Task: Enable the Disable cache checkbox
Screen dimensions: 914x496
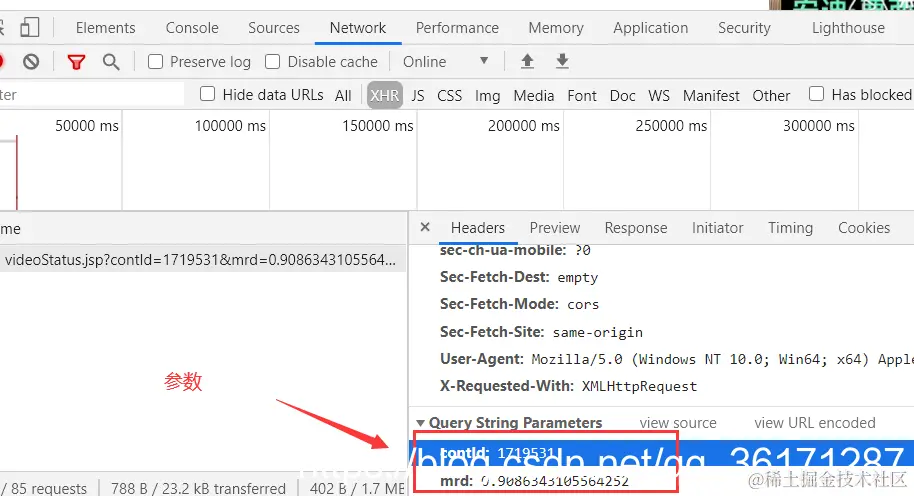Action: 272,62
